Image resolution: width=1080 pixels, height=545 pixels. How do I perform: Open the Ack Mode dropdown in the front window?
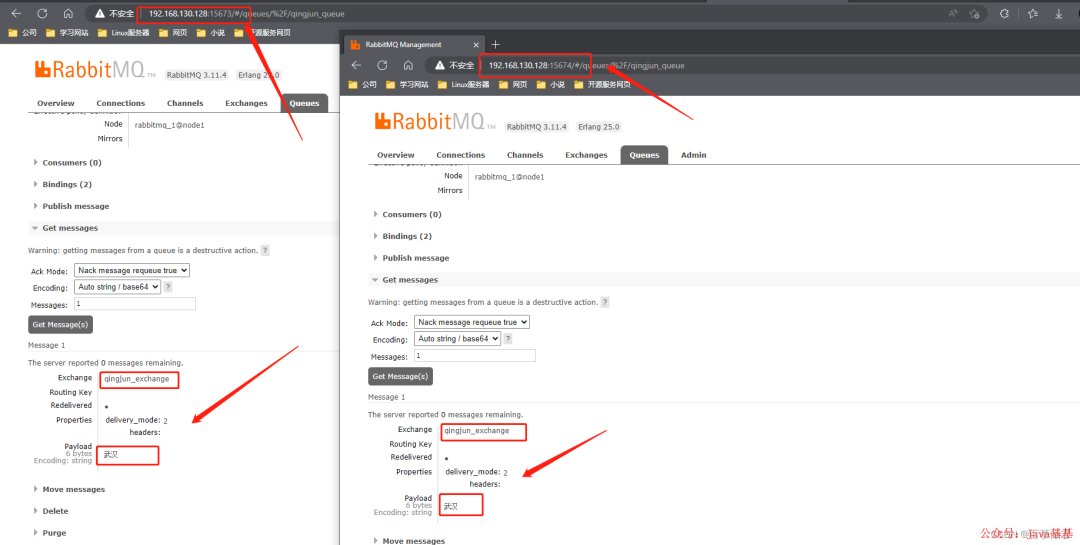pos(472,322)
